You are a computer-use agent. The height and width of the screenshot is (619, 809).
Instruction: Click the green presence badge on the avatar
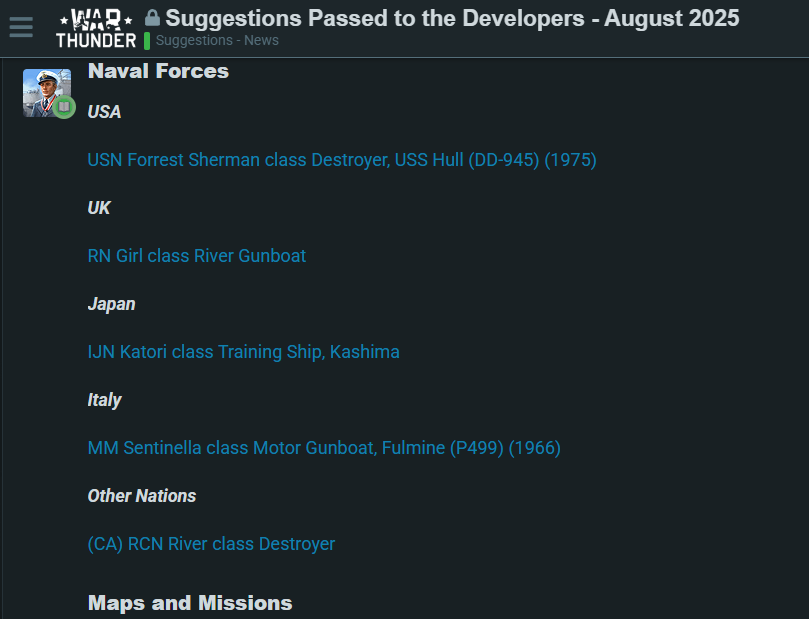[x=64, y=107]
